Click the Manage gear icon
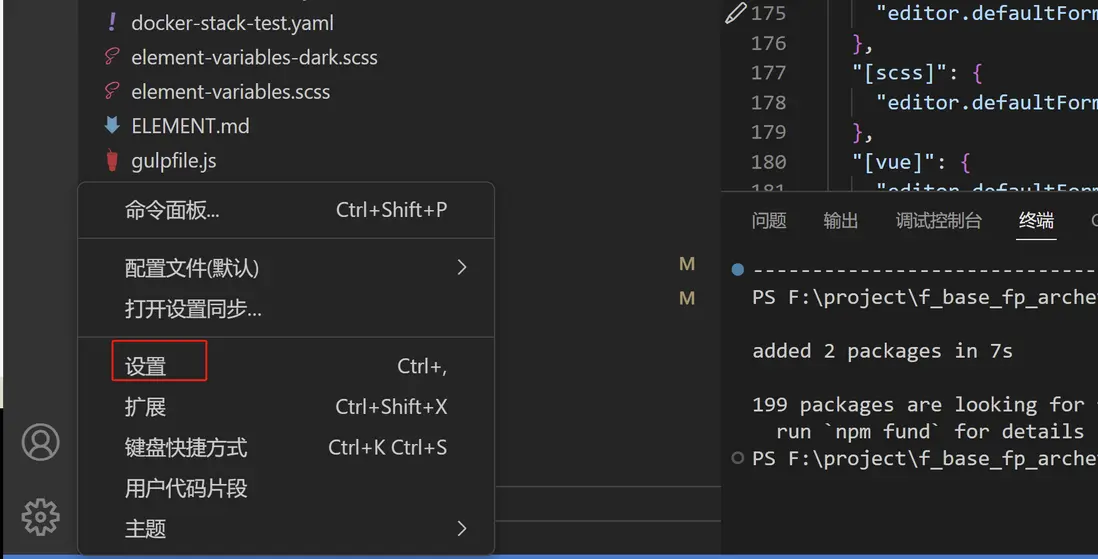This screenshot has height=559, width=1098. tap(40, 516)
